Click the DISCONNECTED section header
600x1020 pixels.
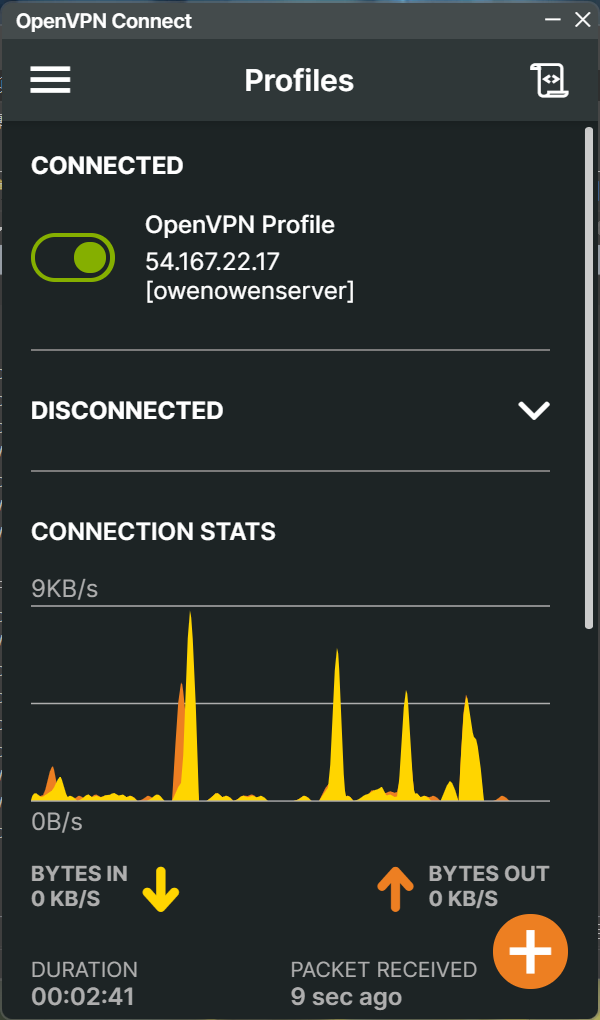(x=127, y=410)
